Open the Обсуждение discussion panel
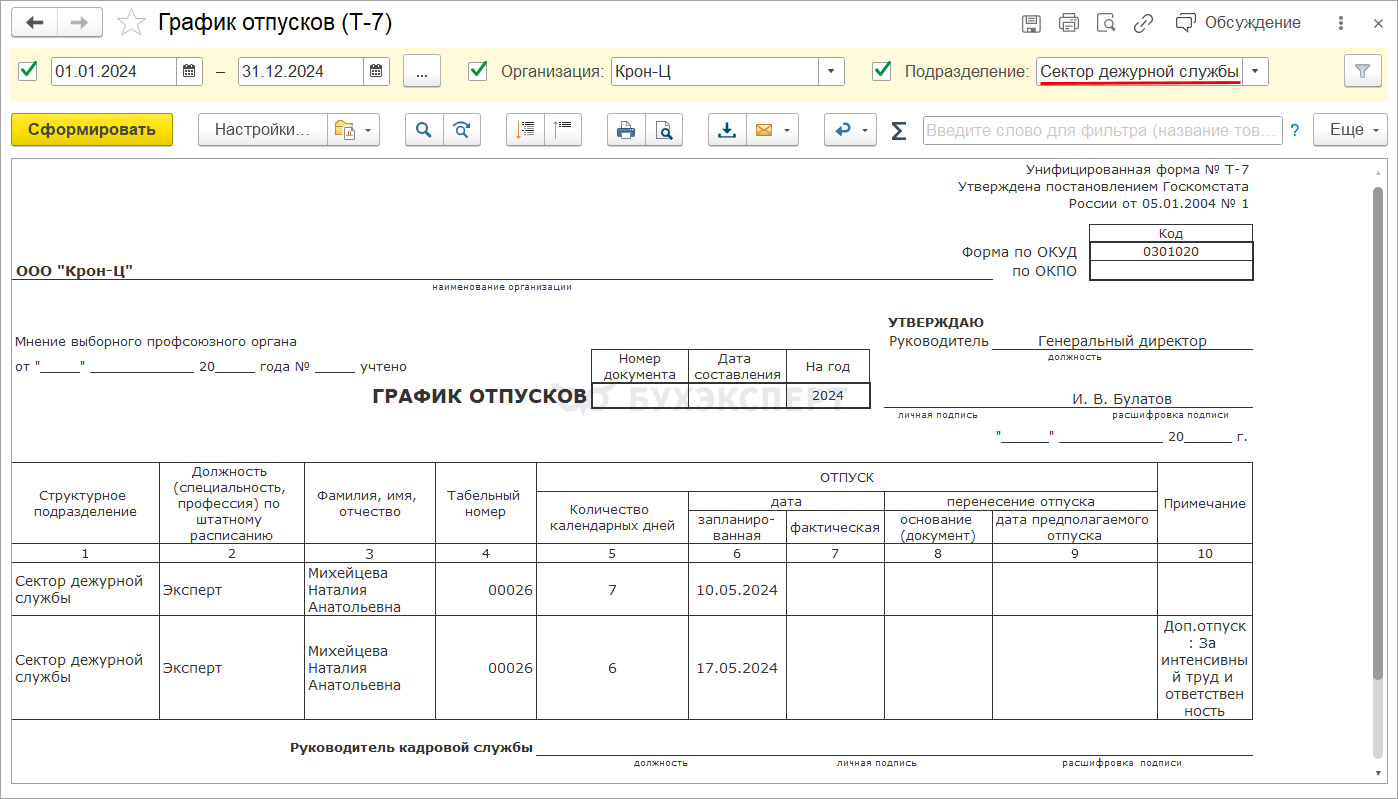 (1239, 23)
